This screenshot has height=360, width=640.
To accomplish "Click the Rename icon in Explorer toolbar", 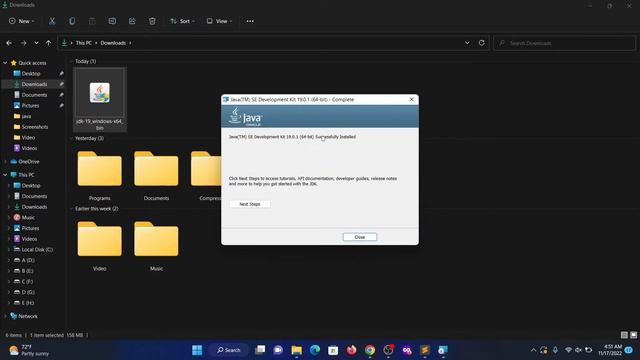I will pos(112,21).
